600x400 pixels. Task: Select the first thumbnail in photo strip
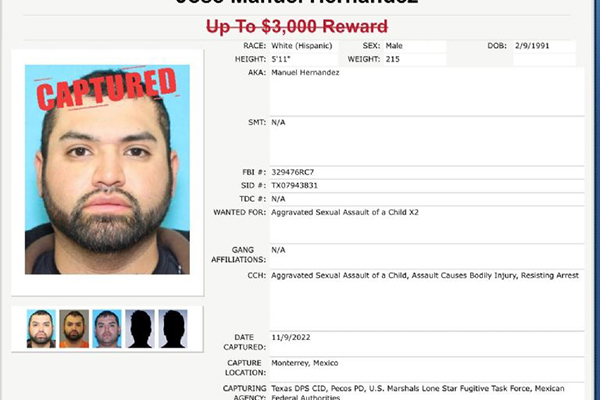tap(41, 329)
